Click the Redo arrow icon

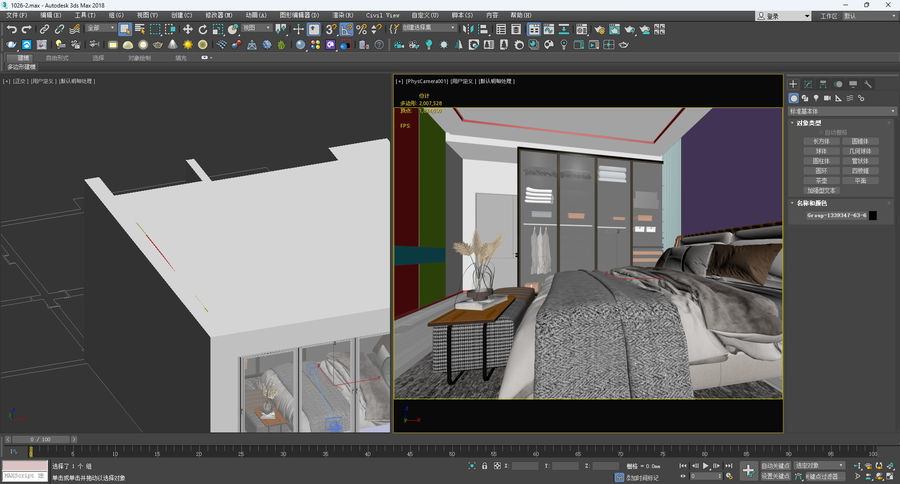point(26,29)
